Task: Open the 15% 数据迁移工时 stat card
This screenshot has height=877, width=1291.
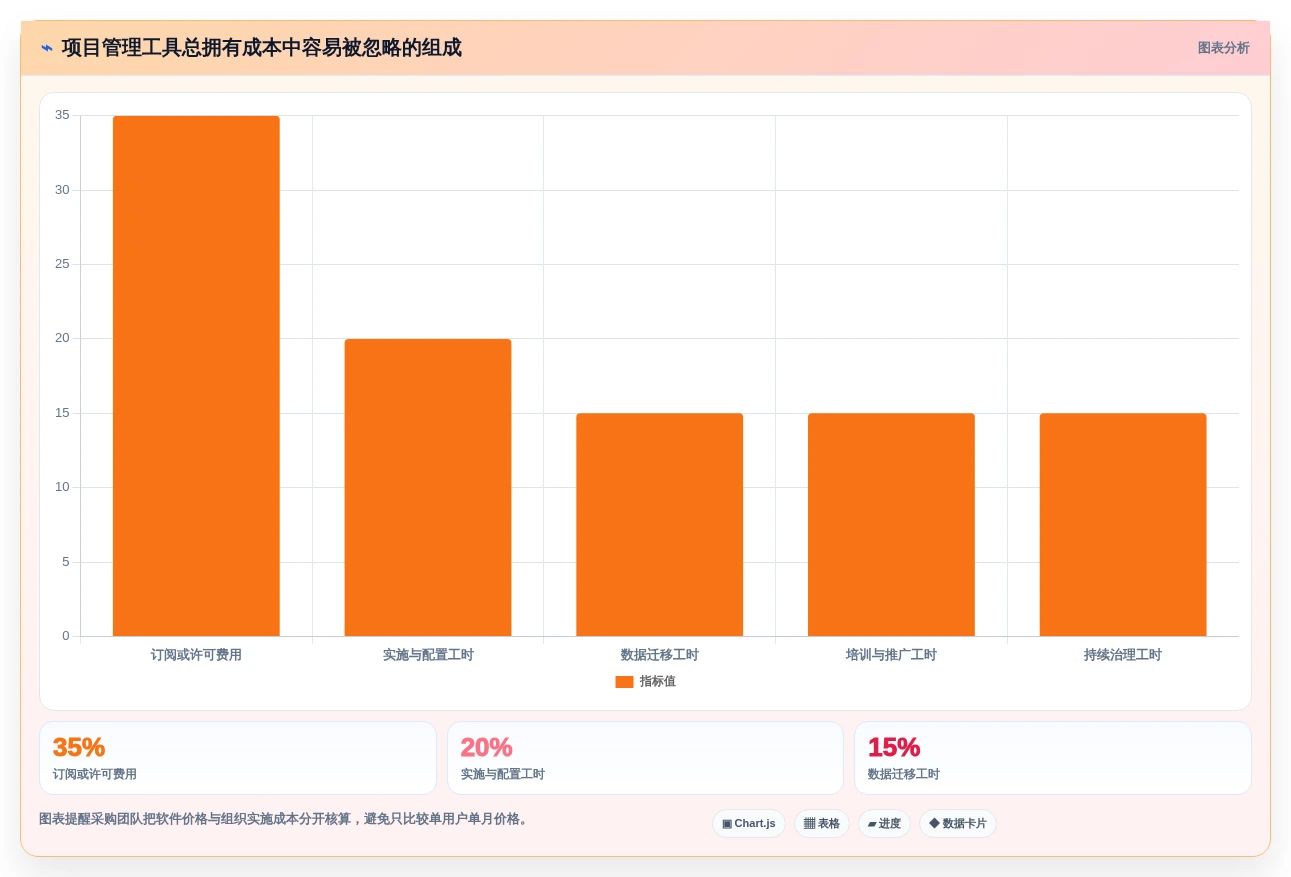Action: [1052, 758]
